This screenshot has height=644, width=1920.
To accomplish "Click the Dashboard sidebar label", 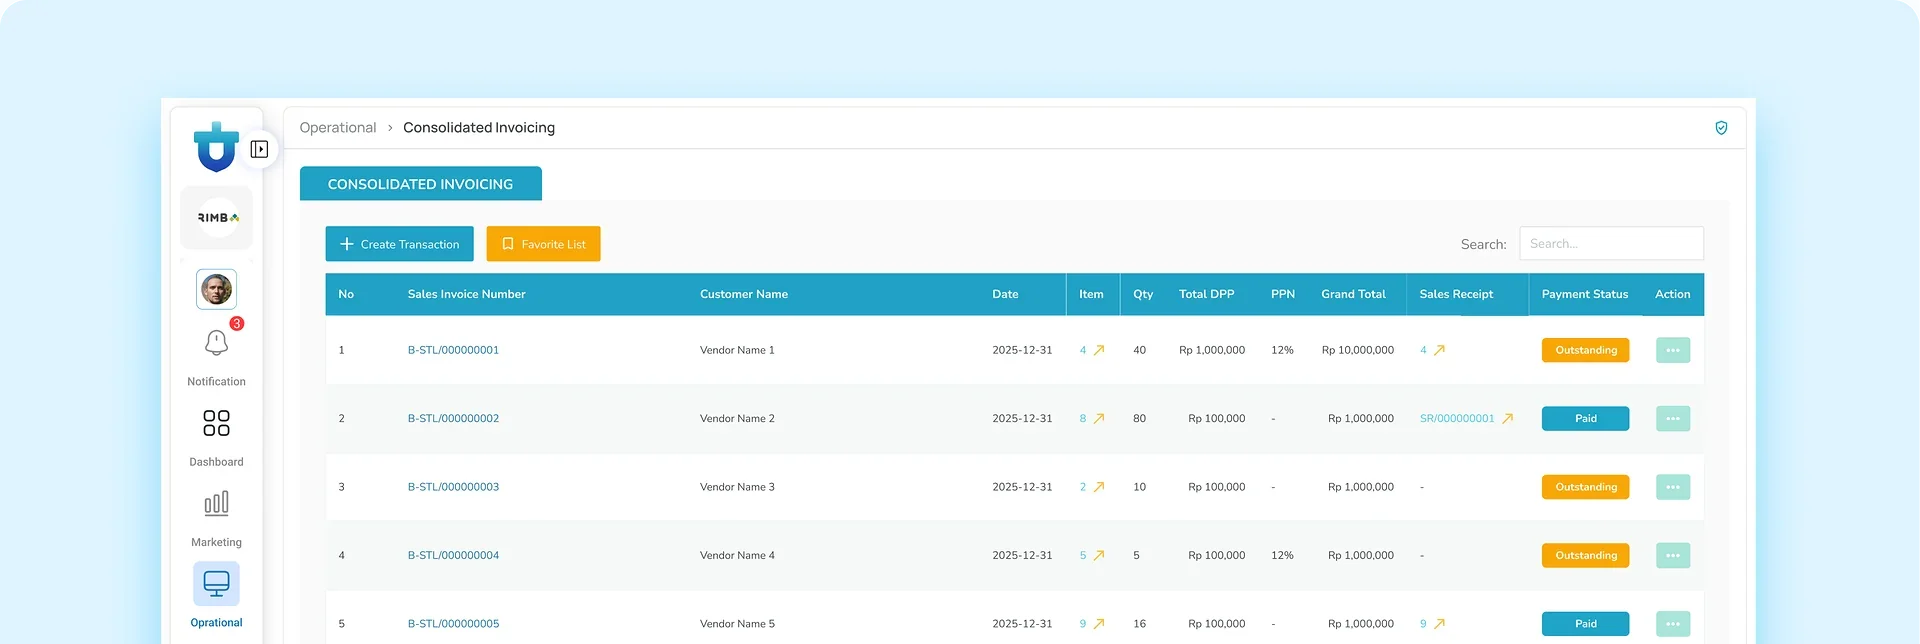I will 216,462.
